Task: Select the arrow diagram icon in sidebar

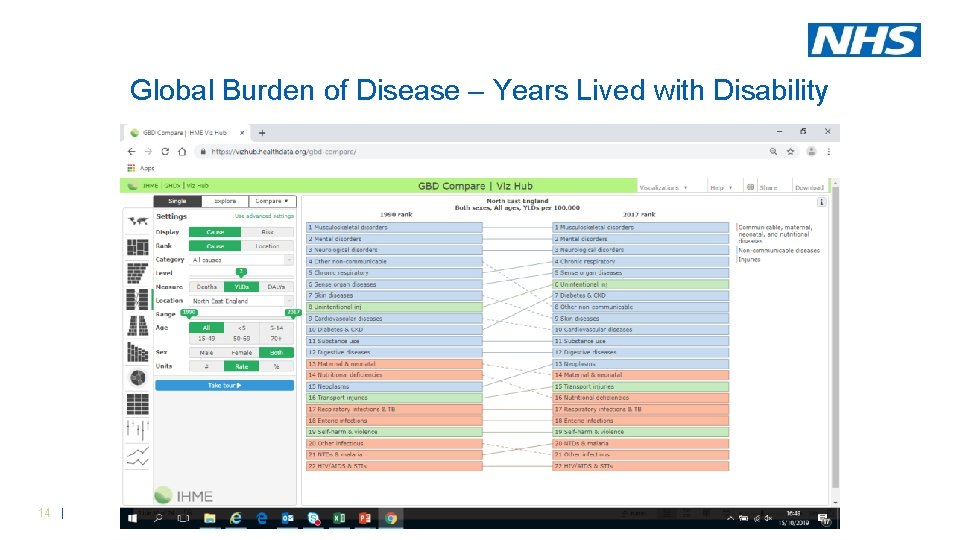Action: (x=138, y=300)
